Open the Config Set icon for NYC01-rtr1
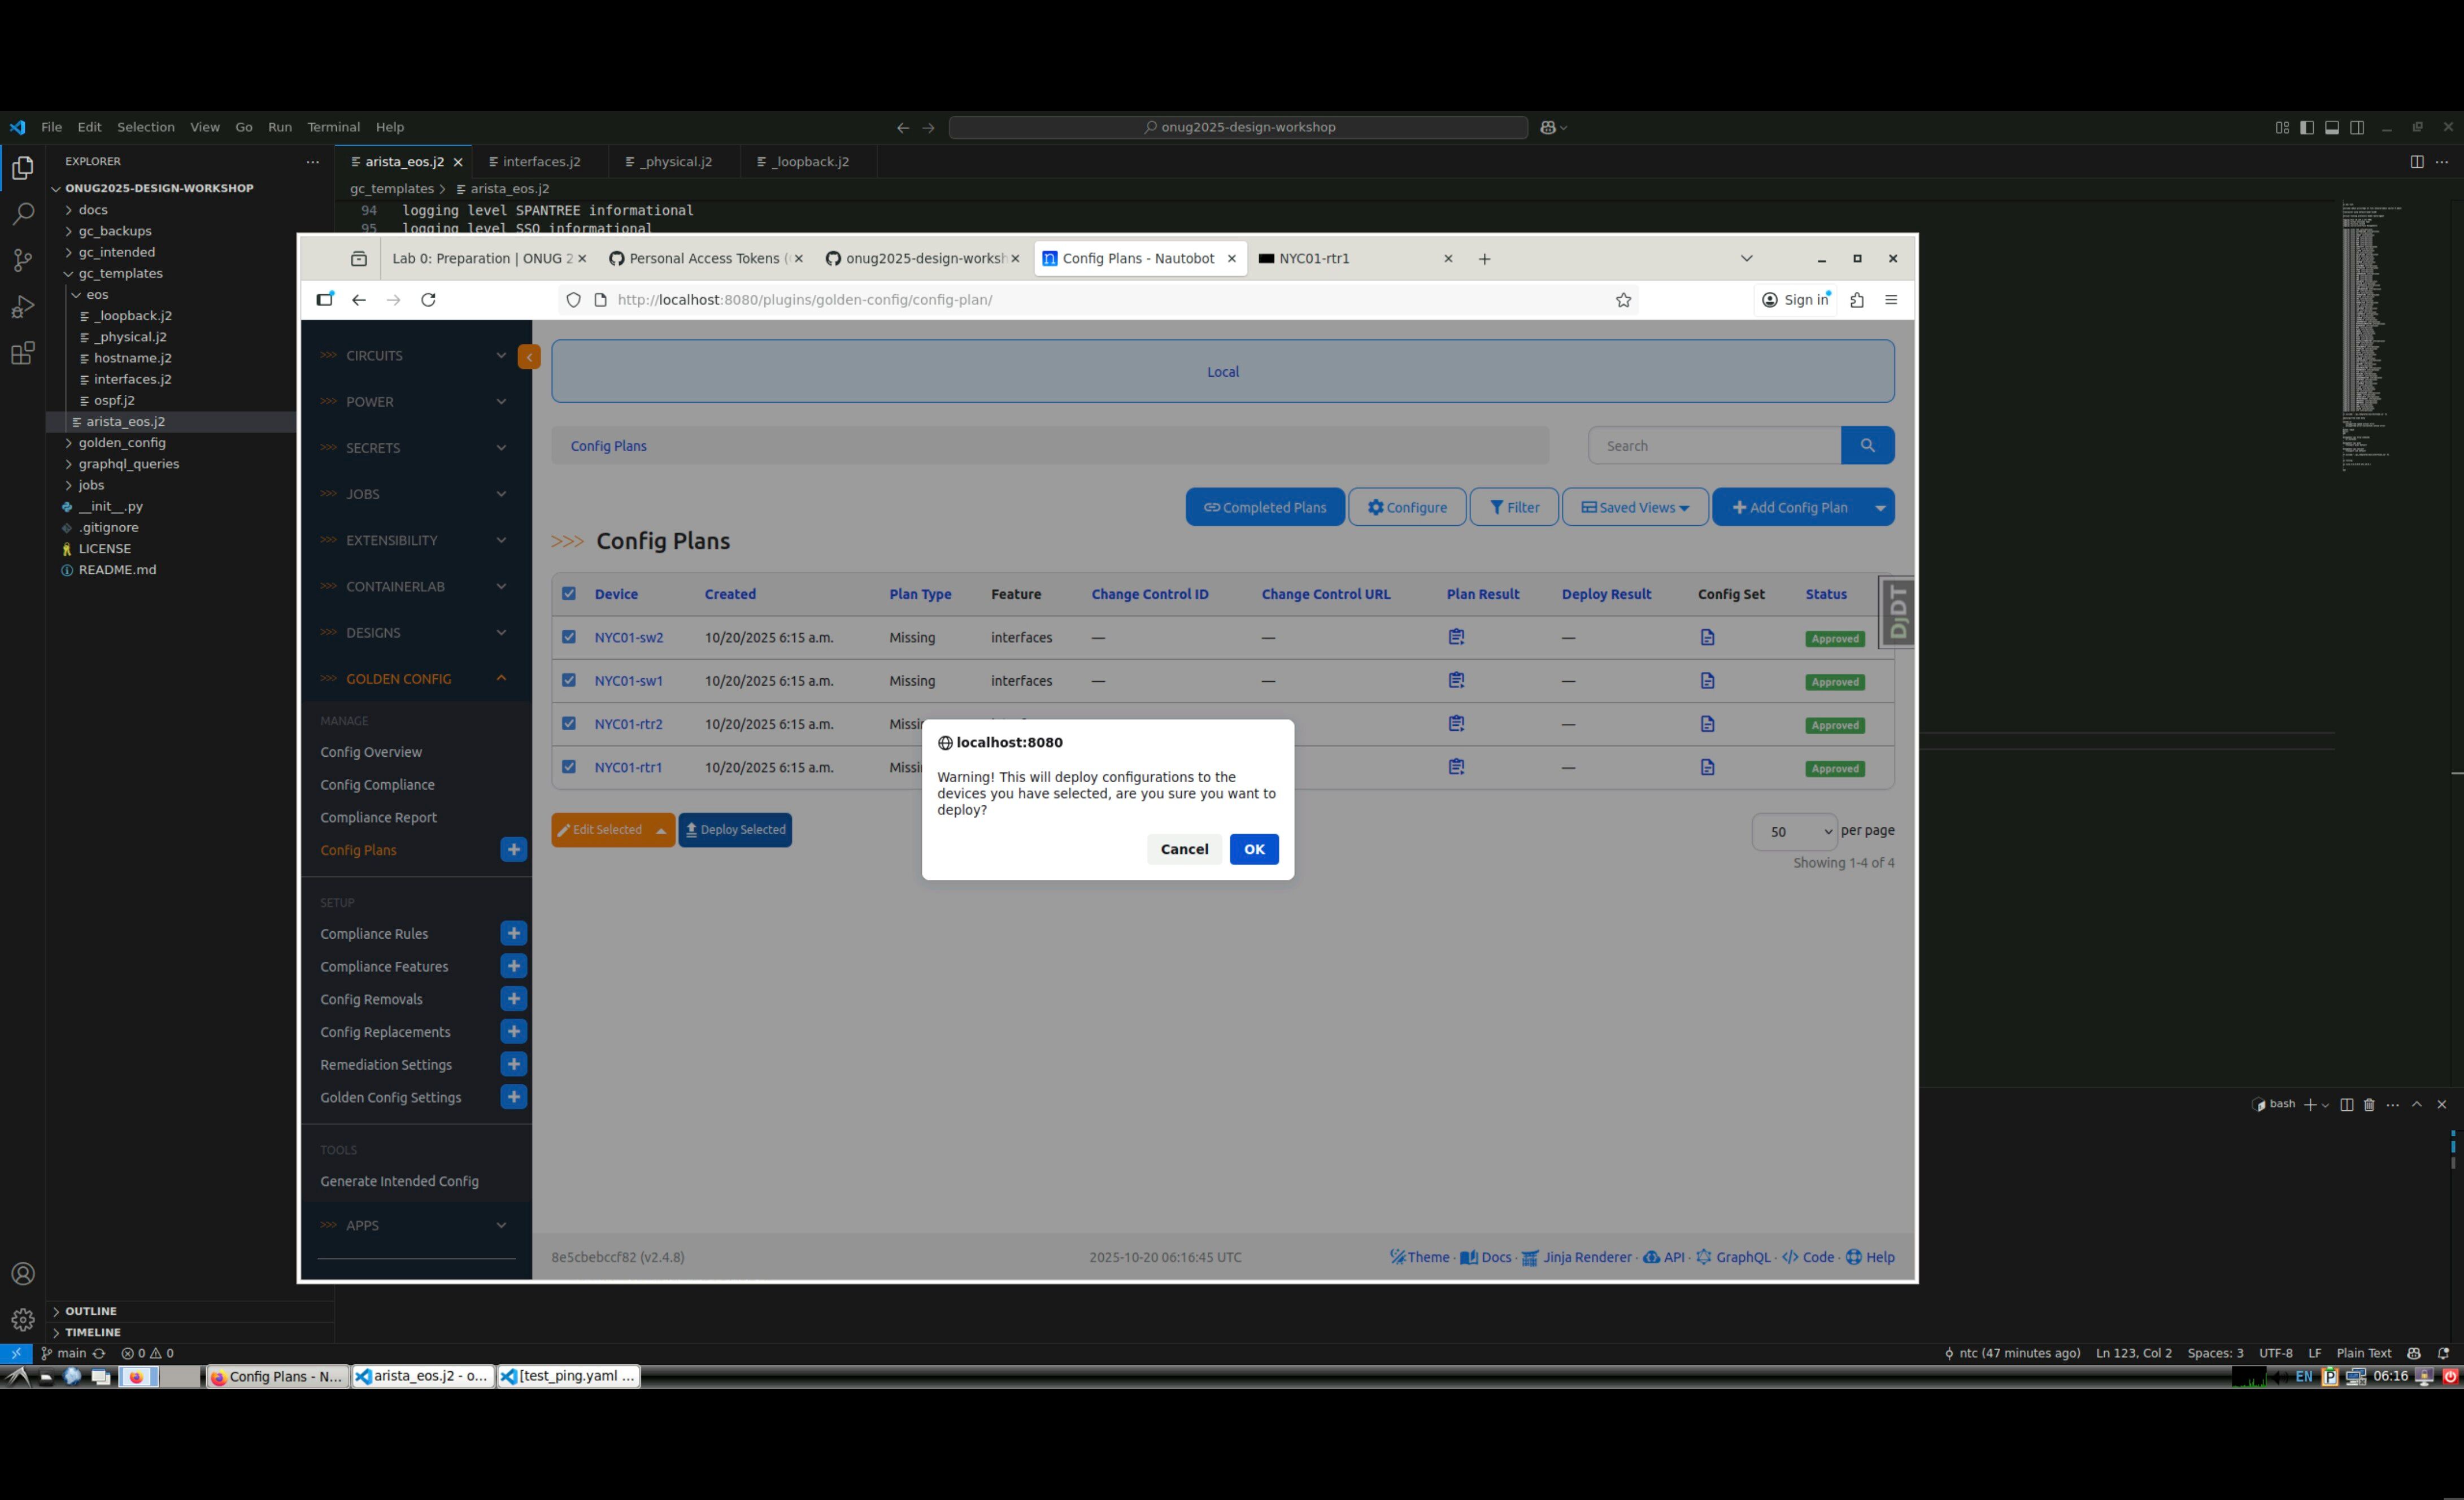This screenshot has width=2464, height=1500. (1707, 767)
